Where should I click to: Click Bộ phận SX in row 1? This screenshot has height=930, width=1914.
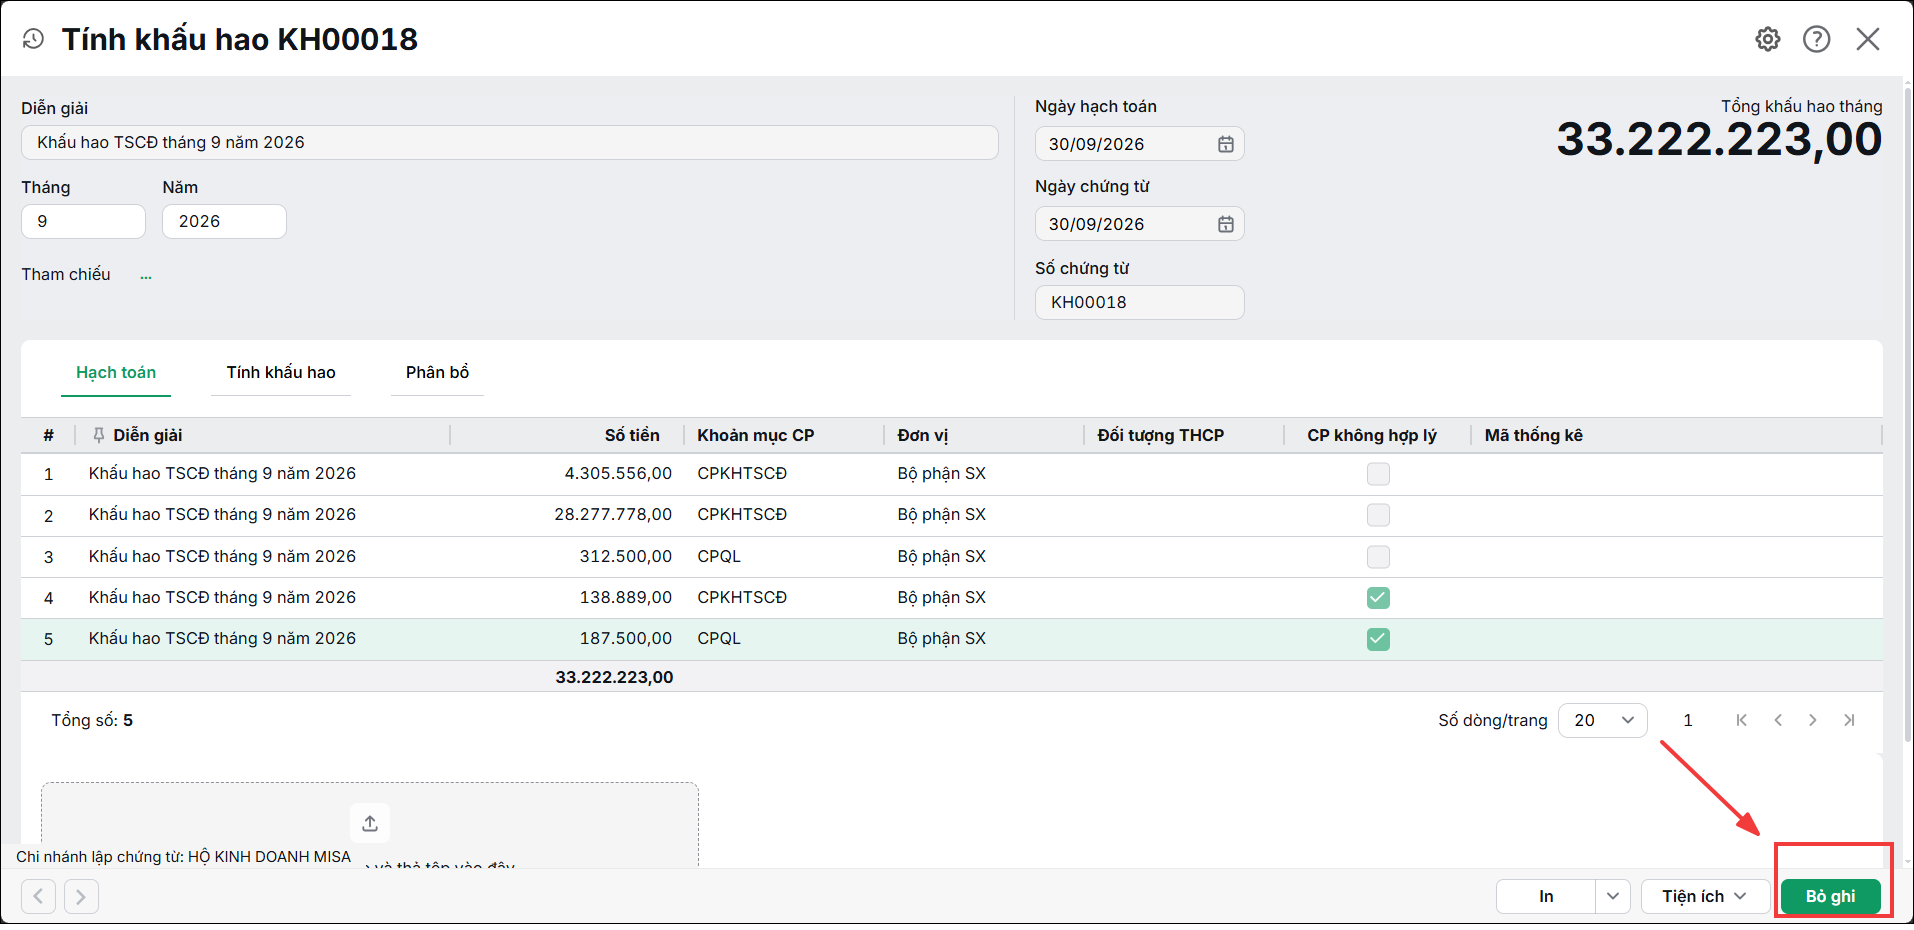[941, 473]
